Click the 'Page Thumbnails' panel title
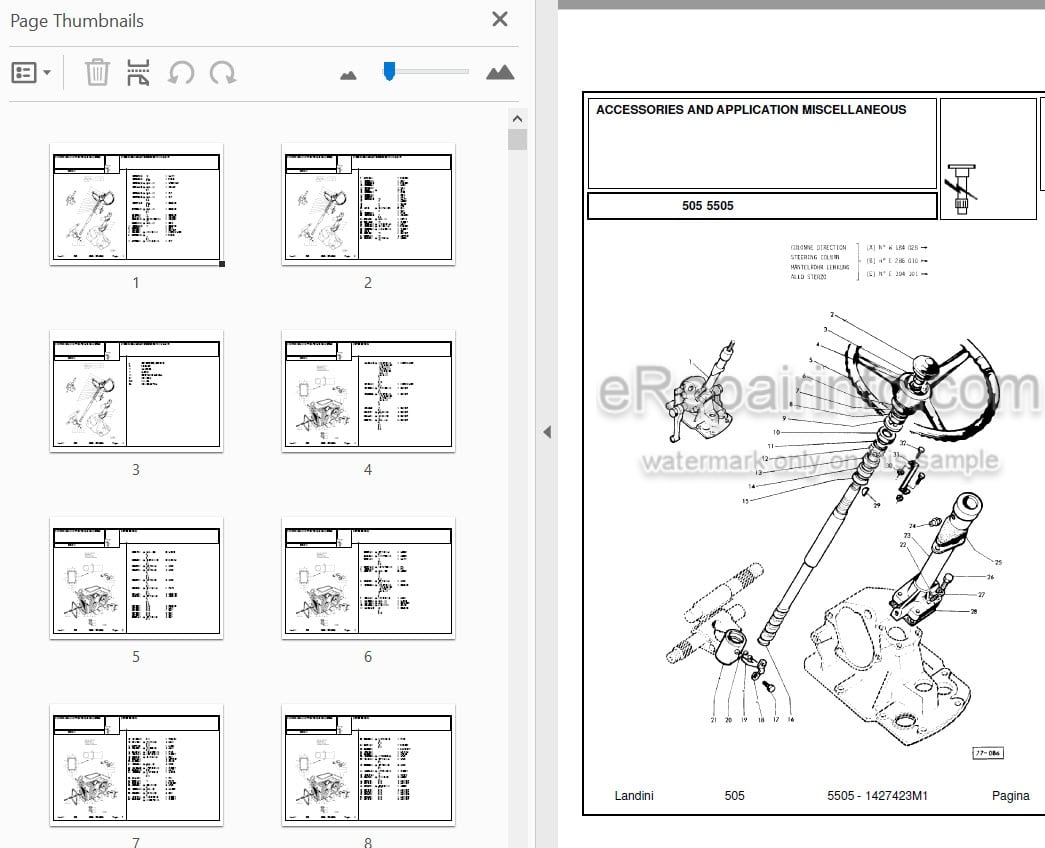Screen dimensions: 1045x848 77,21
